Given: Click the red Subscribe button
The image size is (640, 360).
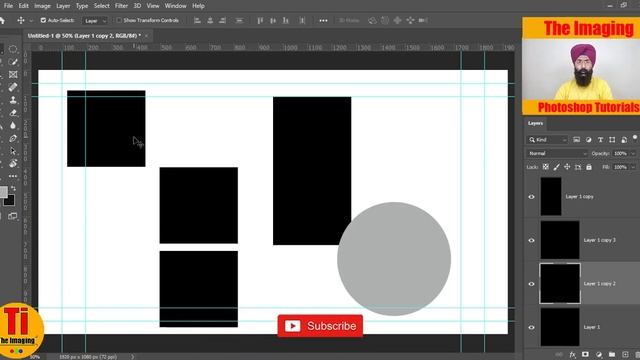Looking at the screenshot, I should [320, 326].
